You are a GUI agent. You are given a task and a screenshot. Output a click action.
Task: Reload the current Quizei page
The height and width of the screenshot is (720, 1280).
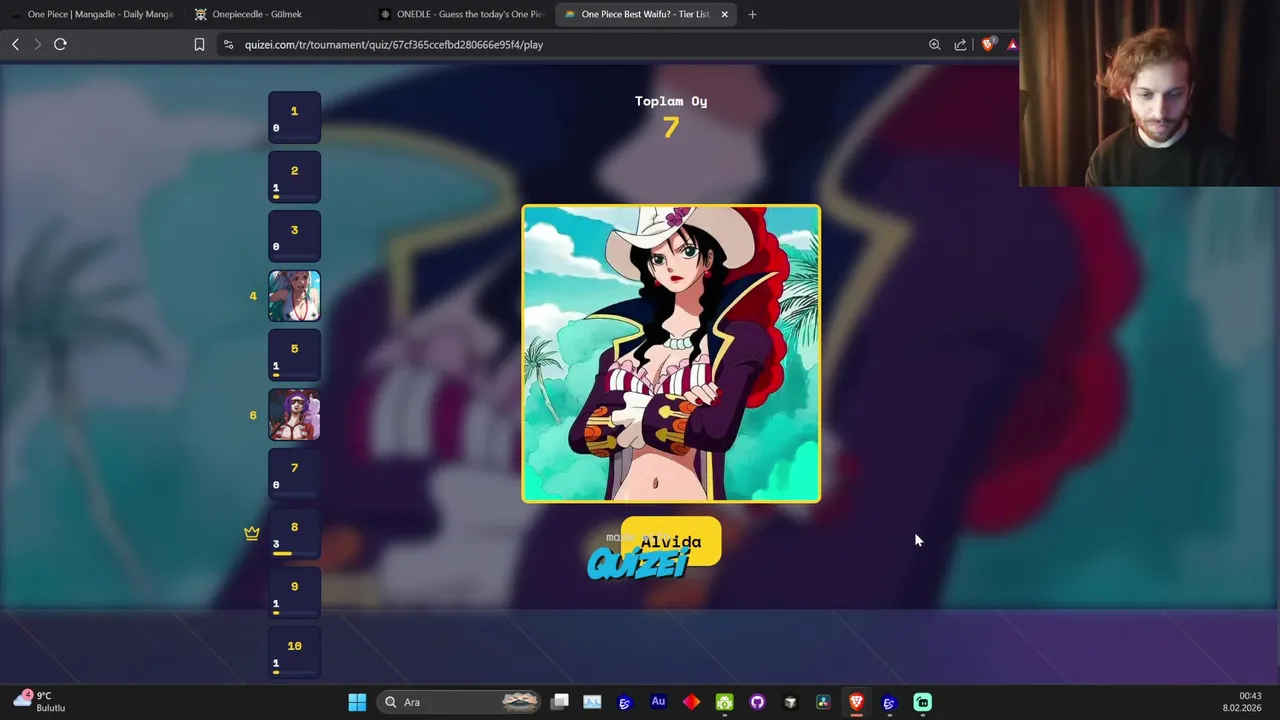(x=60, y=44)
